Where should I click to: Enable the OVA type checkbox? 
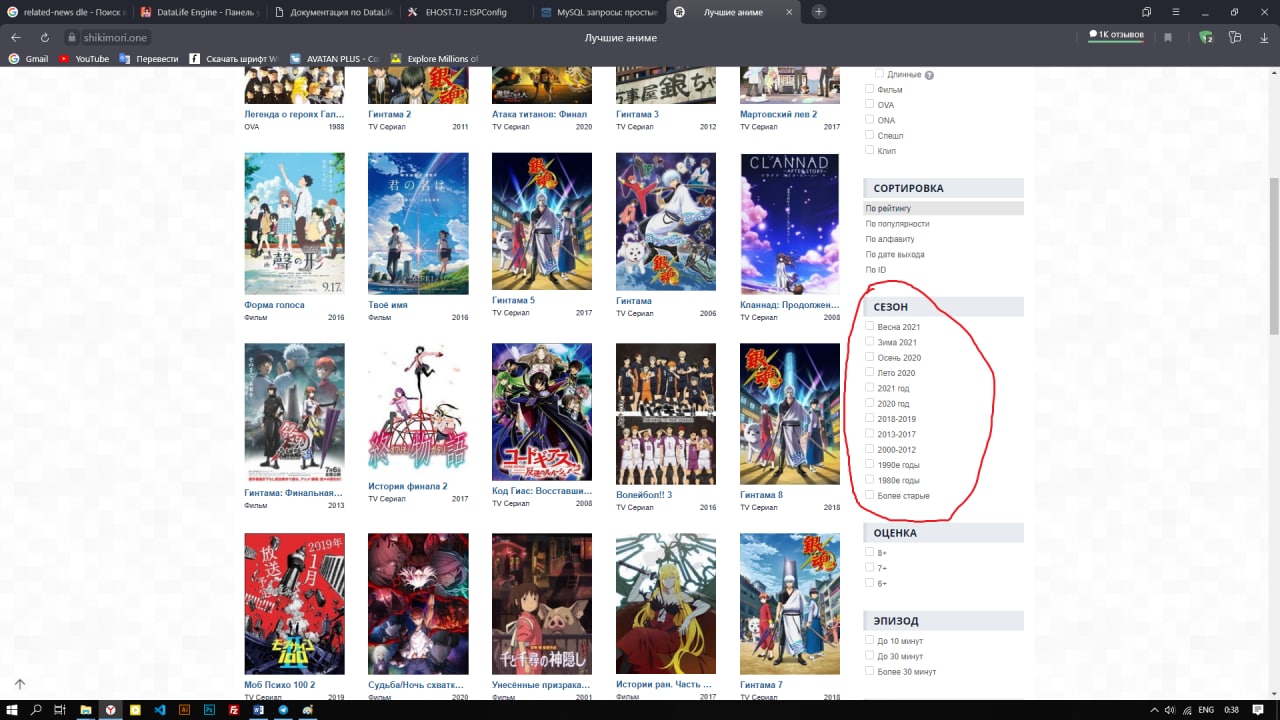(870, 104)
